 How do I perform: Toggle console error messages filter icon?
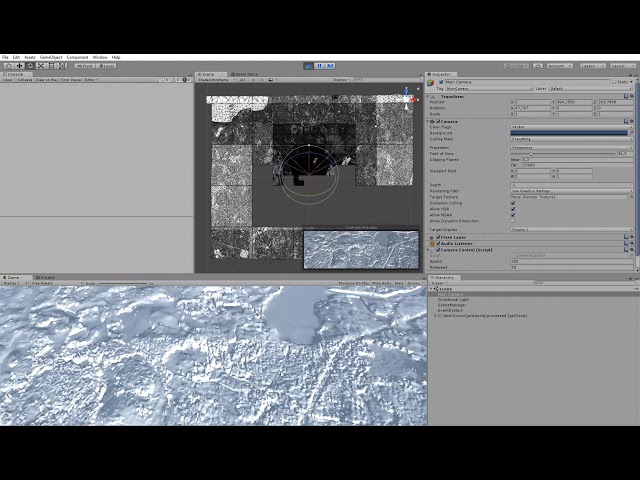(x=186, y=80)
